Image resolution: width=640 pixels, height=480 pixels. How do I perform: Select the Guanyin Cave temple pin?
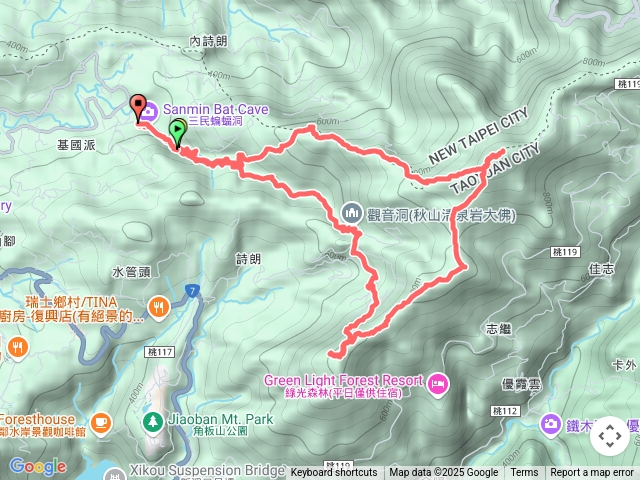coord(352,213)
